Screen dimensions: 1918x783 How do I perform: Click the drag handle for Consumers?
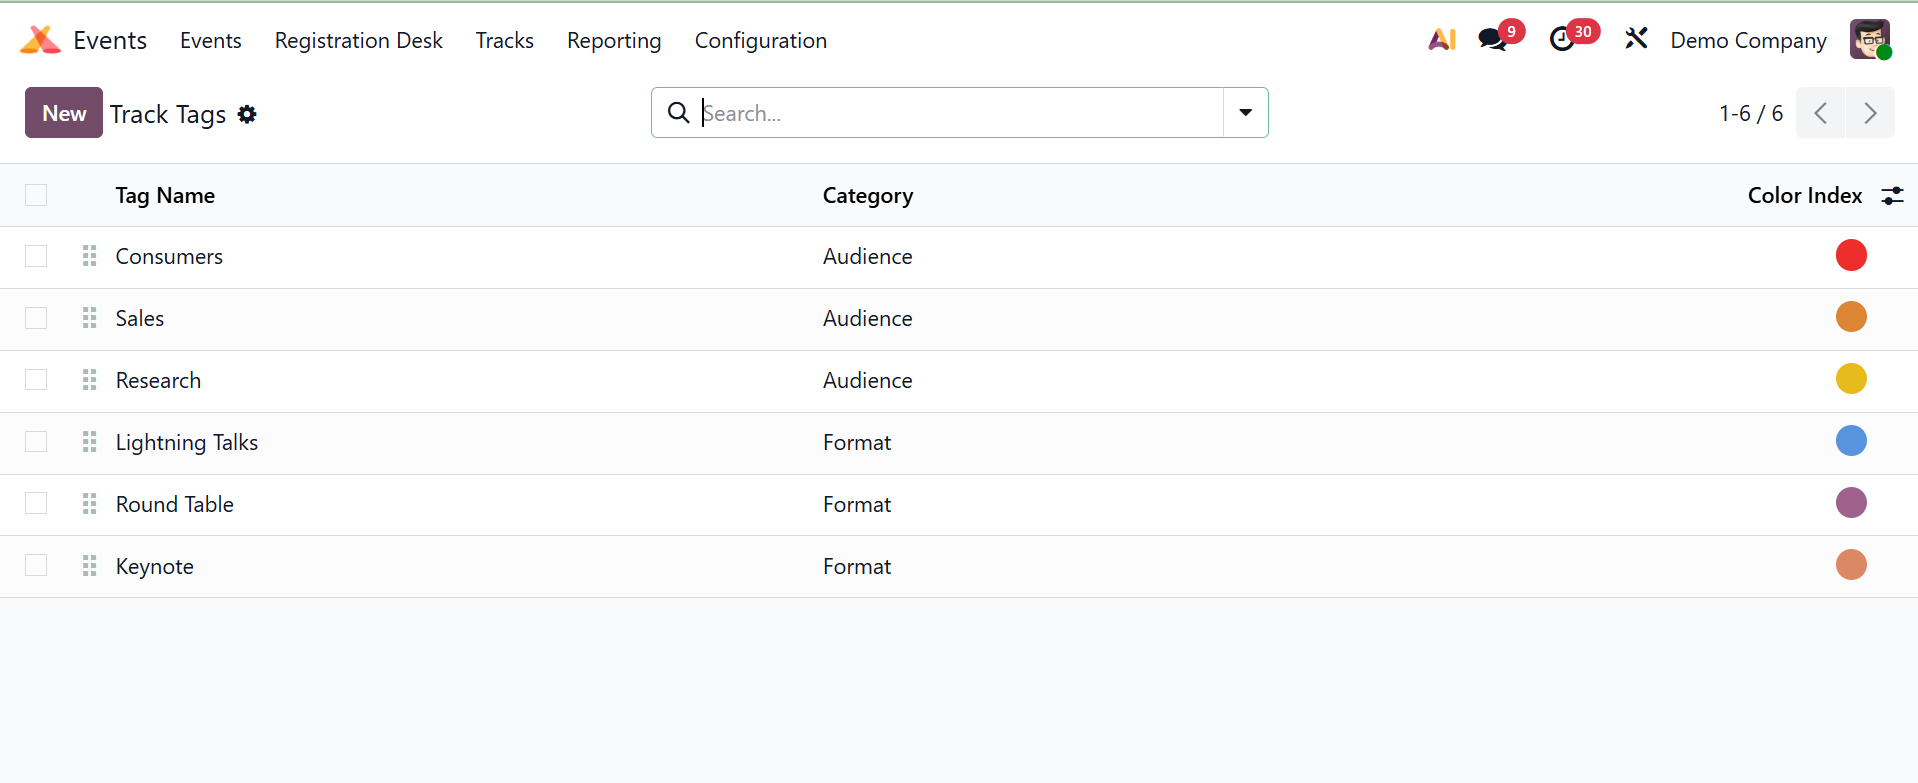(90, 257)
